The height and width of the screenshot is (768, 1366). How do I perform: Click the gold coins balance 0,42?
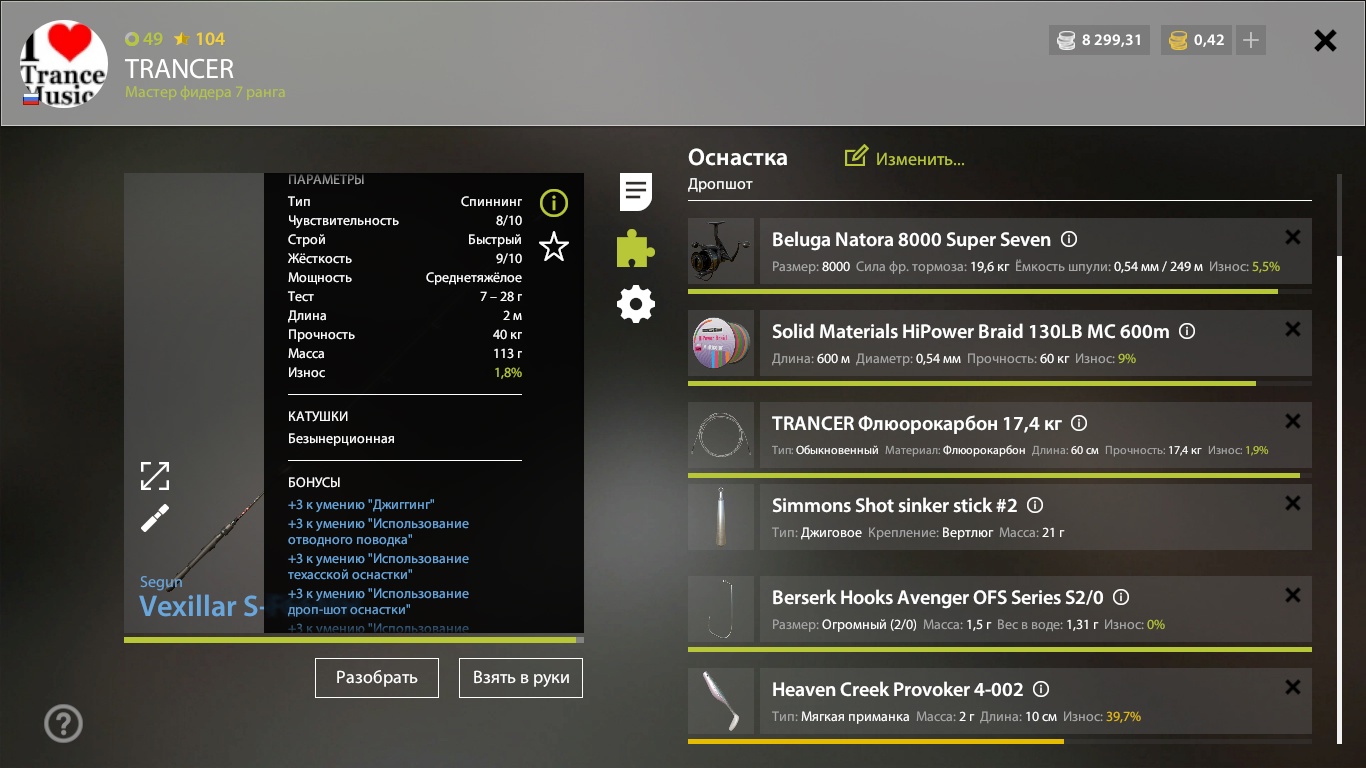click(1197, 41)
